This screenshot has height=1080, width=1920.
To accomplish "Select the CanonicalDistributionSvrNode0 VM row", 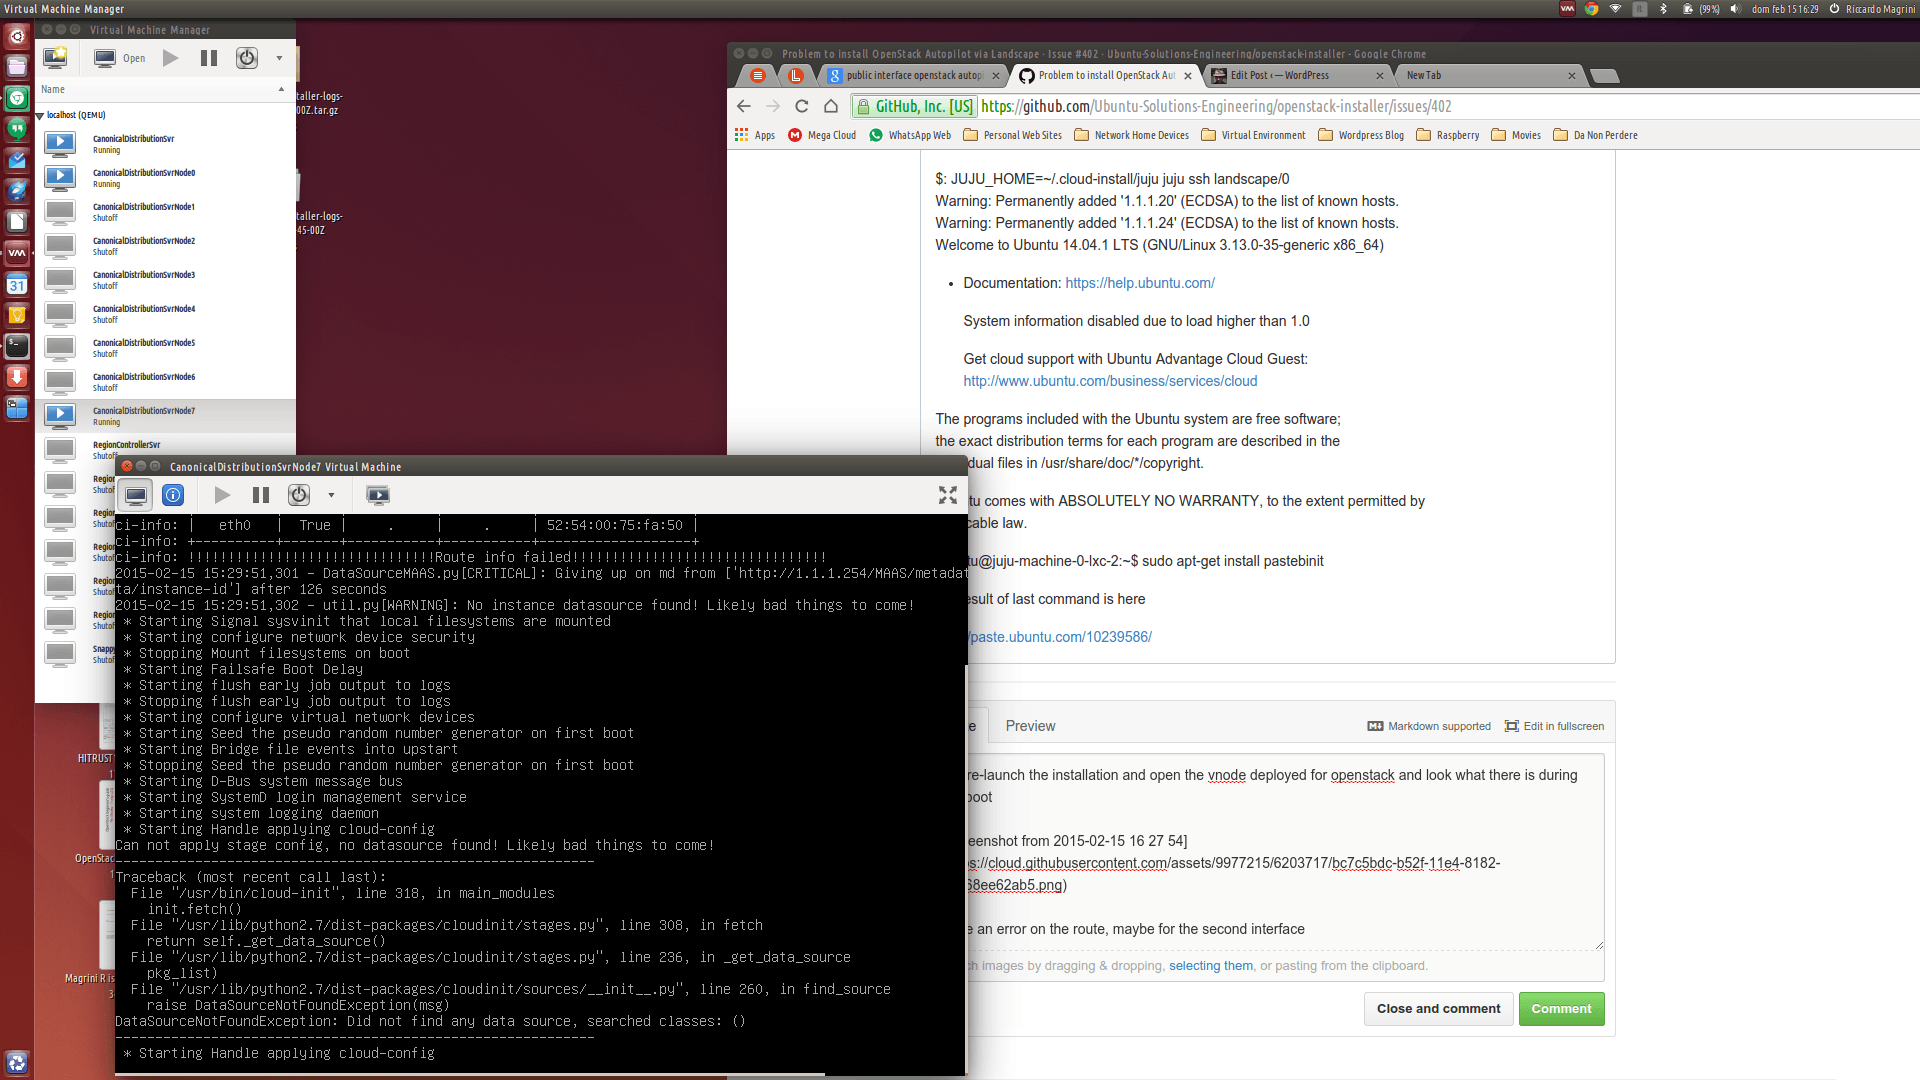I will point(165,178).
